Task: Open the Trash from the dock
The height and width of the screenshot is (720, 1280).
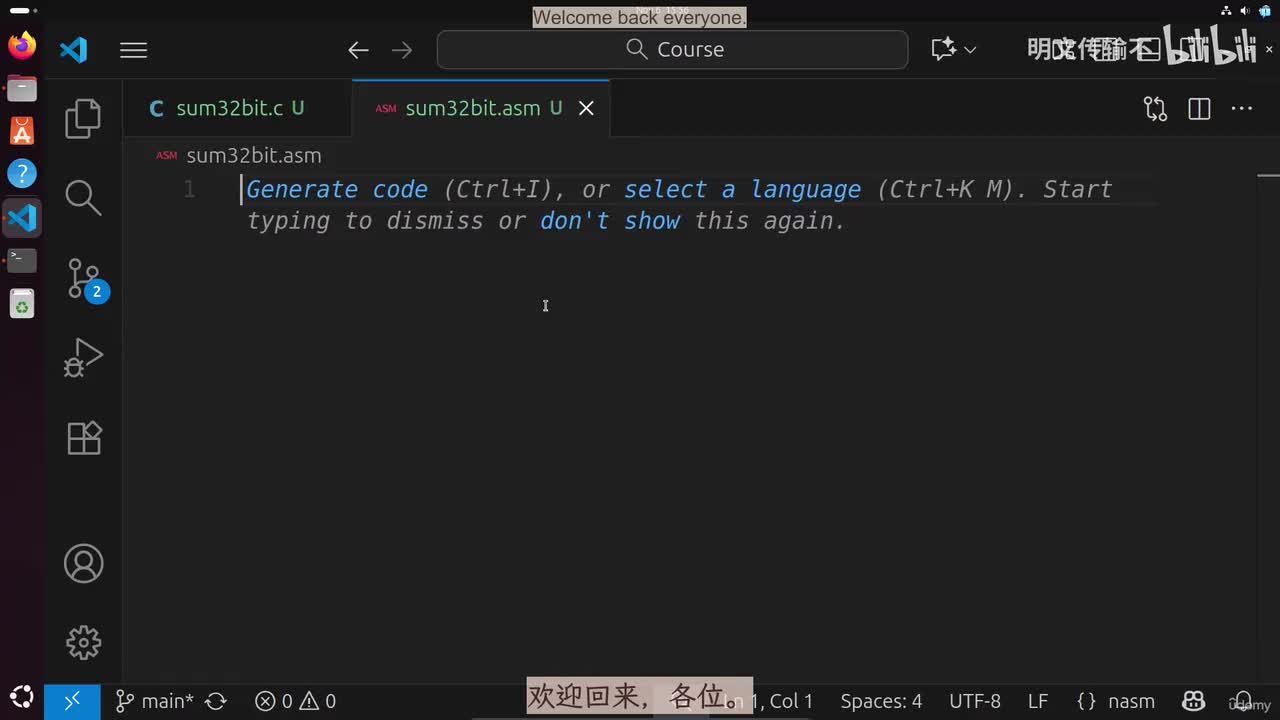Action: pos(22,303)
